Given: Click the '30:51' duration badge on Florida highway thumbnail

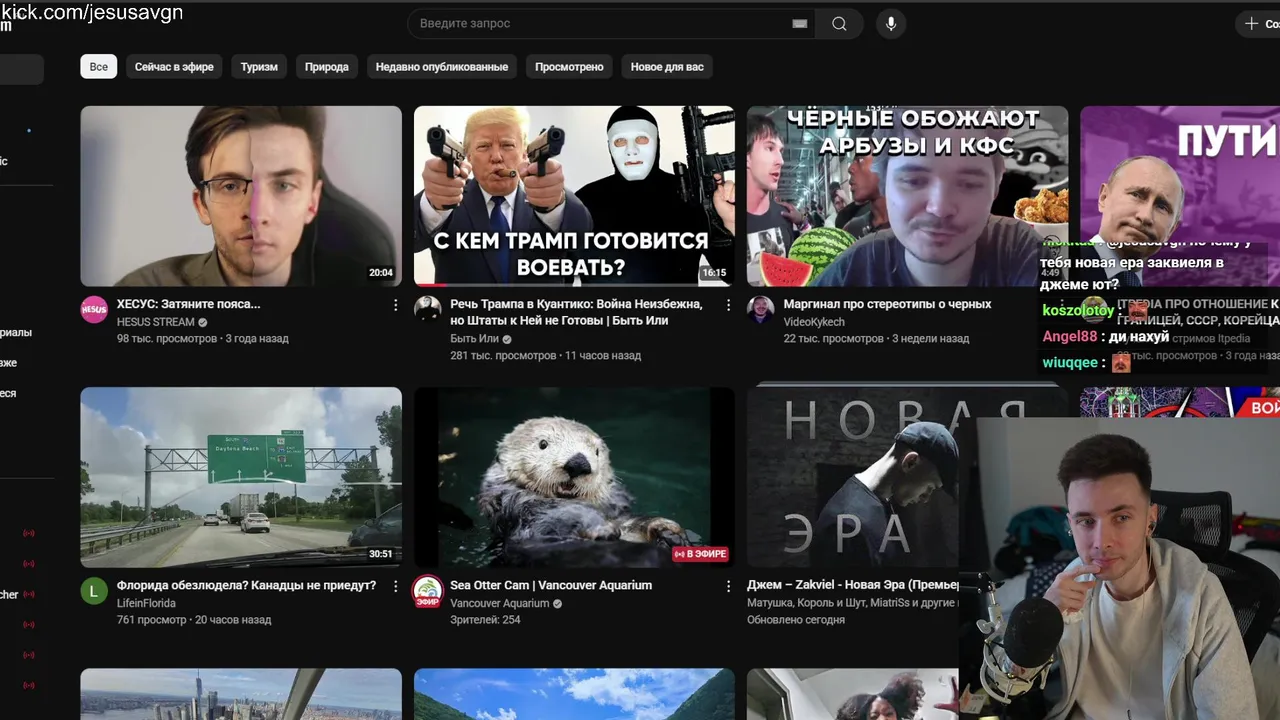Looking at the screenshot, I should point(381,553).
